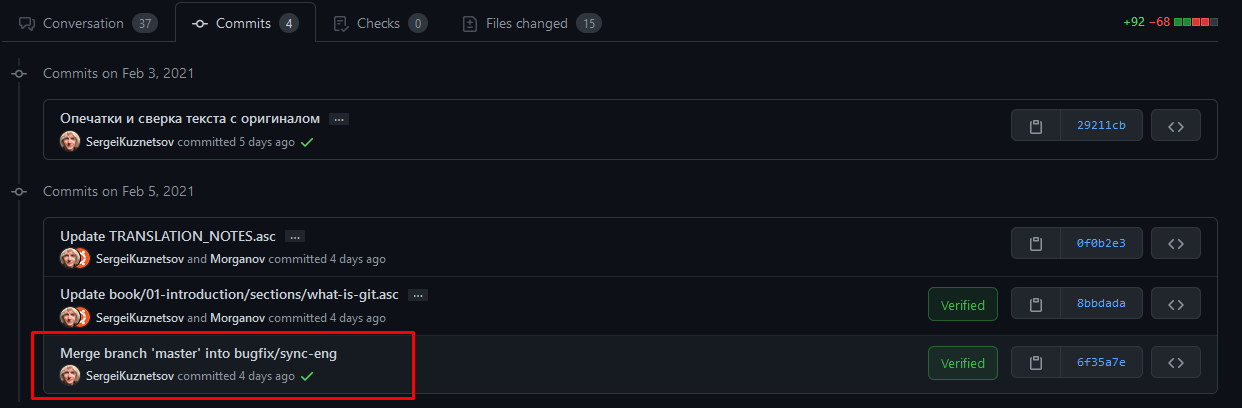Open the Checks tab
Screen dimensions: 1242x408
(x=379, y=23)
